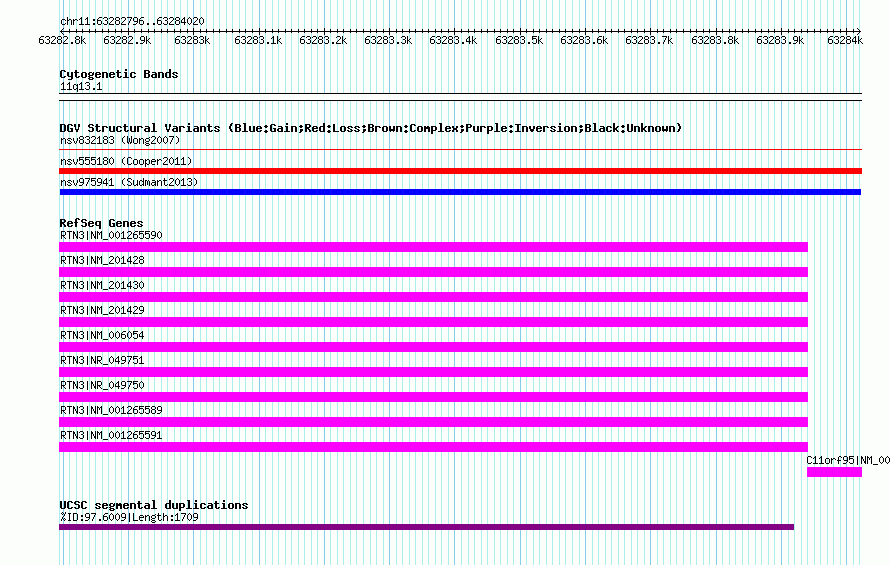
Task: Select the 63282.9k ruler tick label
Action: [x=127, y=40]
